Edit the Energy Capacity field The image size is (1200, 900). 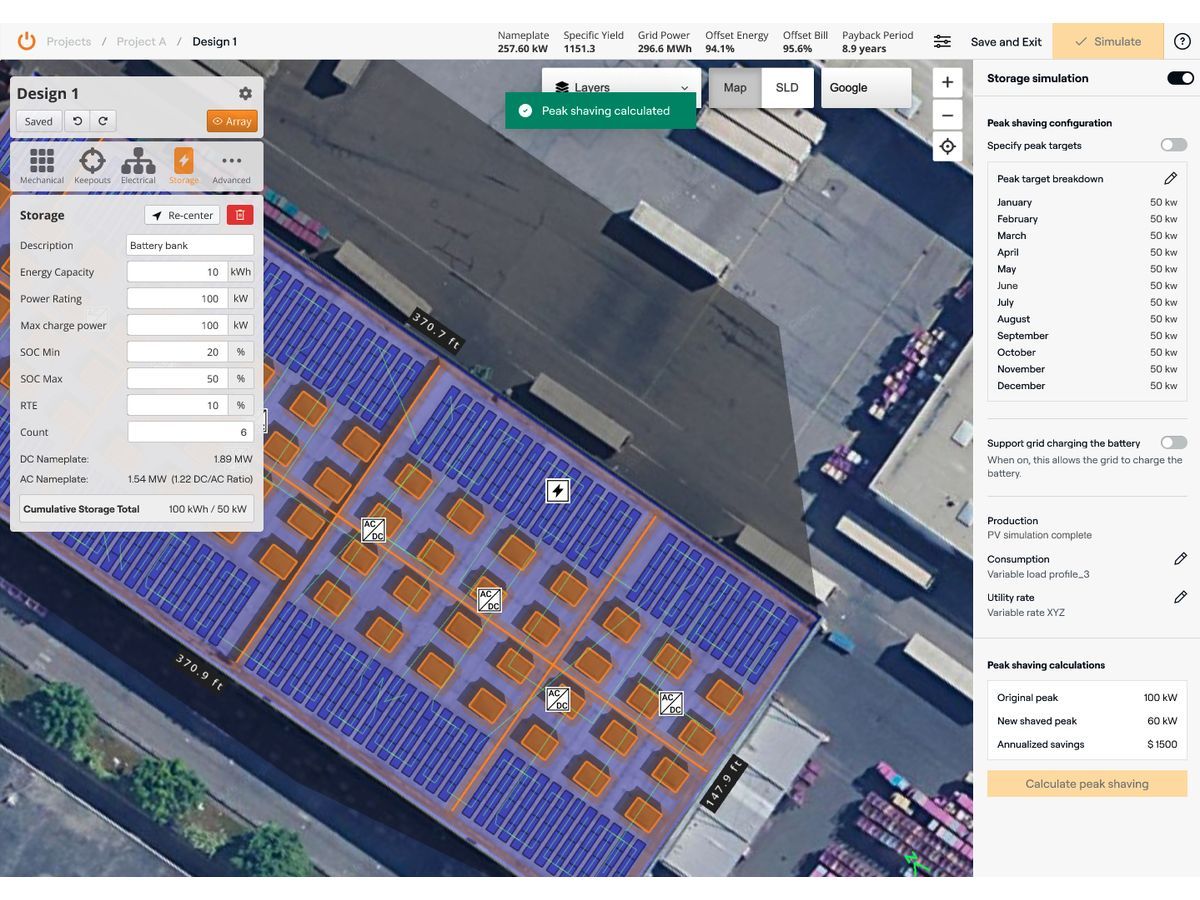point(177,272)
